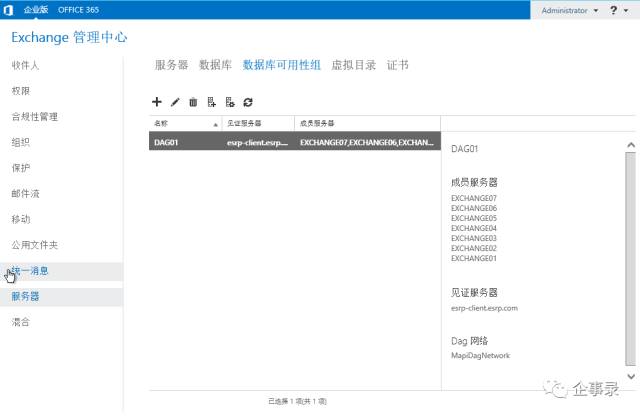Click the 已选择 1 项 status text
Image resolution: width=640 pixels, height=417 pixels.
pyautogui.click(x=297, y=401)
